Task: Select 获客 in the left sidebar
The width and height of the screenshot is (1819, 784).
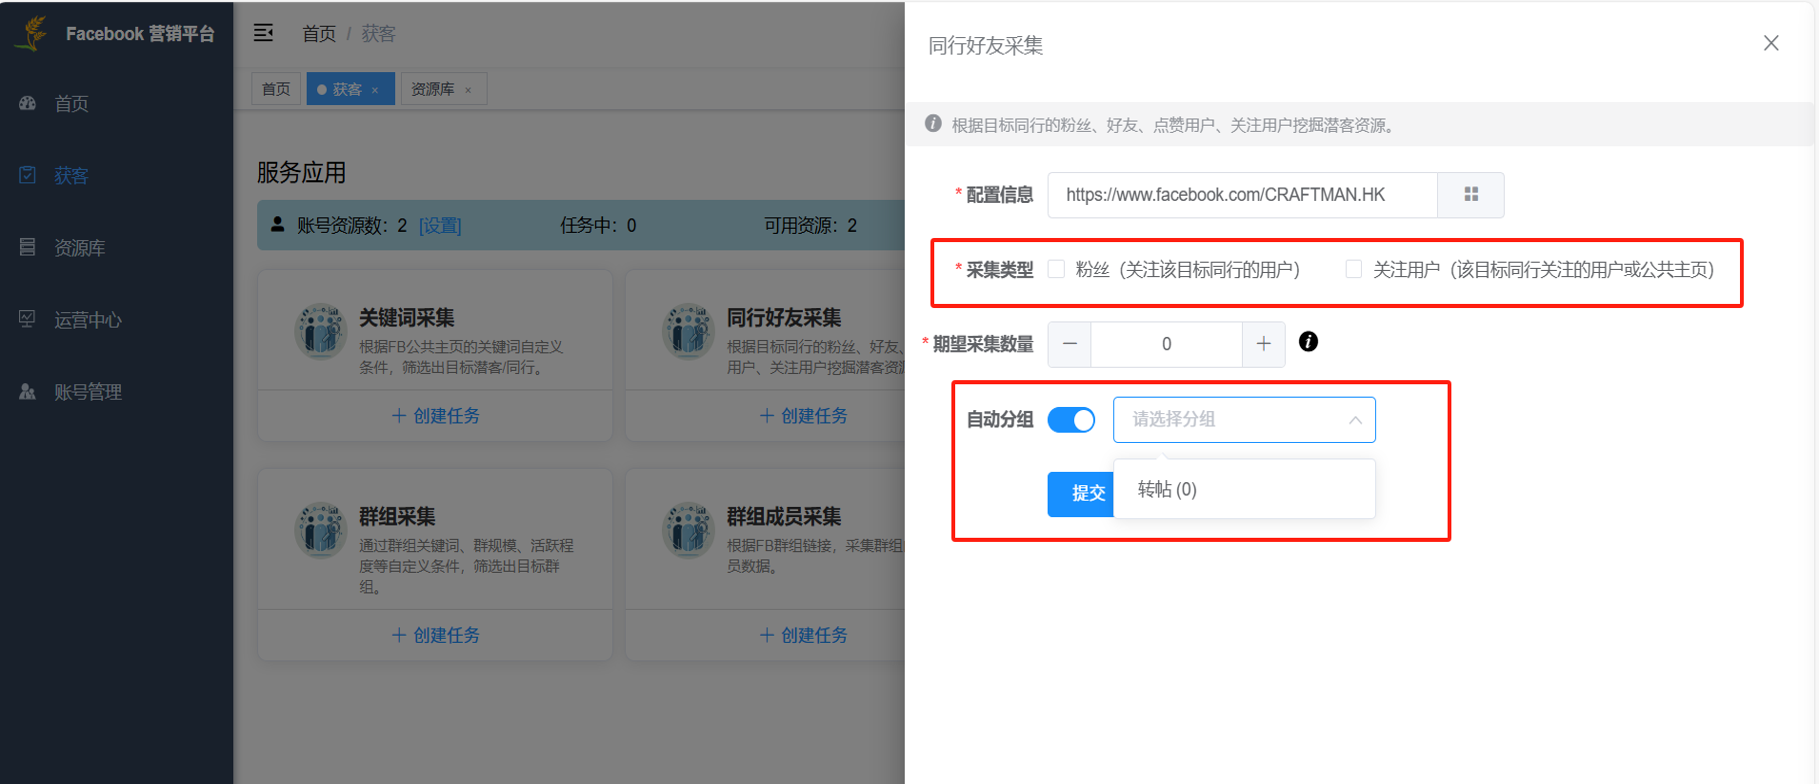Action: (71, 176)
